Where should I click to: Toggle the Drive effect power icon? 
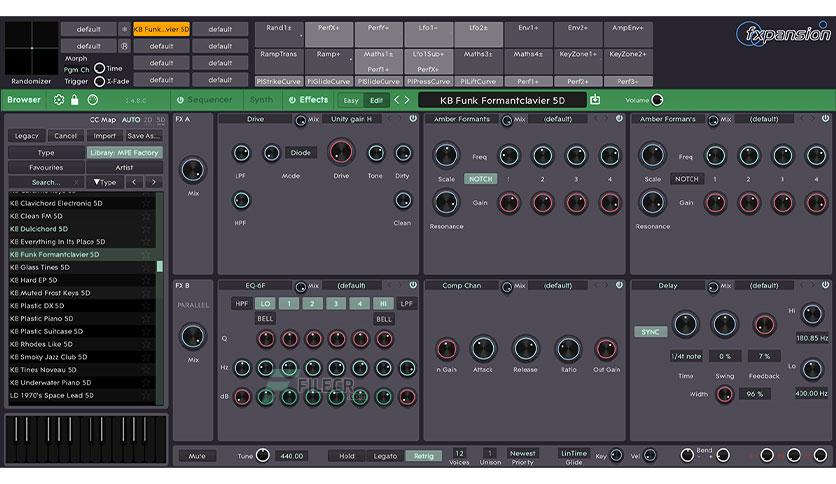[x=413, y=119]
